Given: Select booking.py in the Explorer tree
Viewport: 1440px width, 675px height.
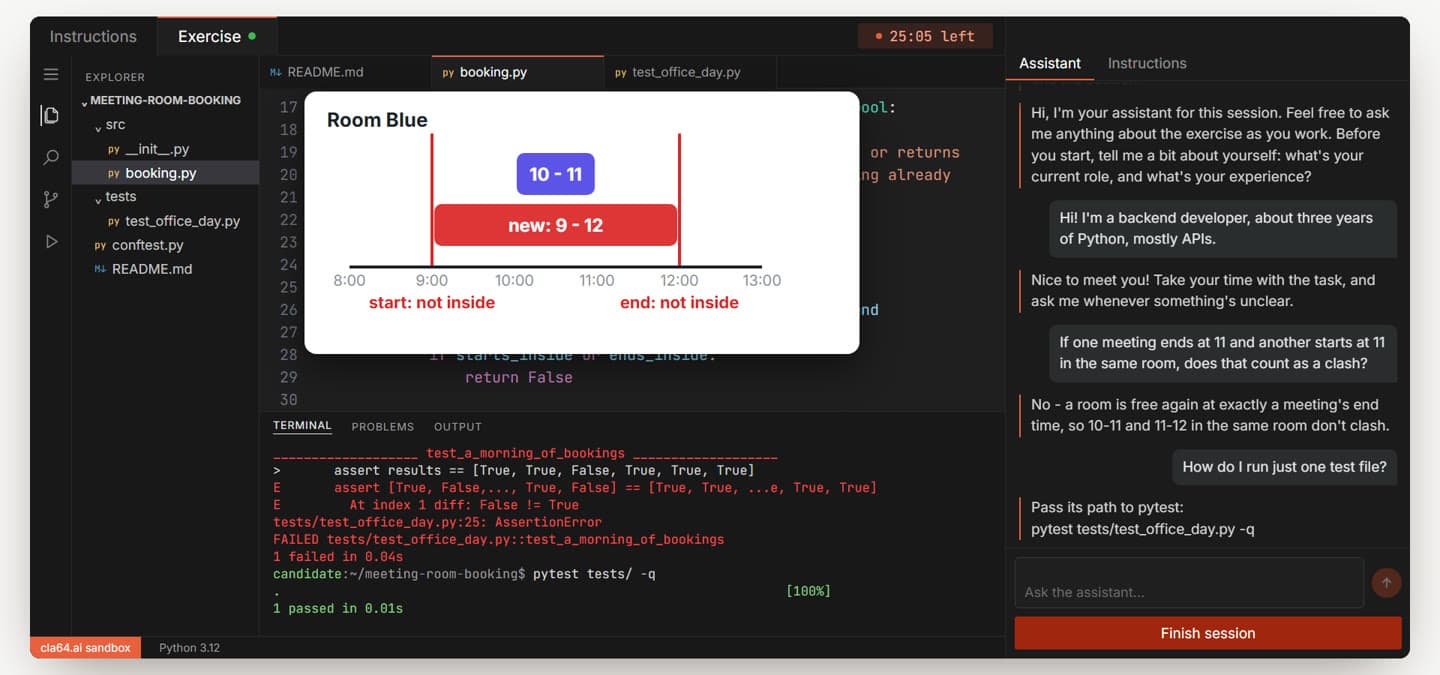Looking at the screenshot, I should 165,173.
